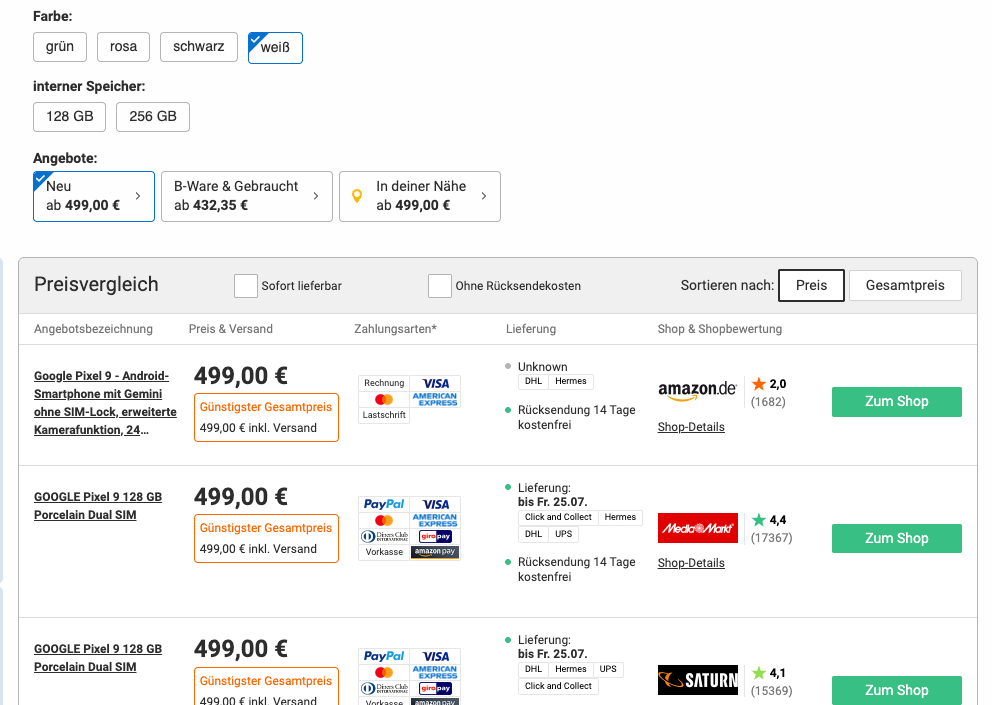Pick the schwarz color option
The height and width of the screenshot is (705, 992).
click(199, 47)
